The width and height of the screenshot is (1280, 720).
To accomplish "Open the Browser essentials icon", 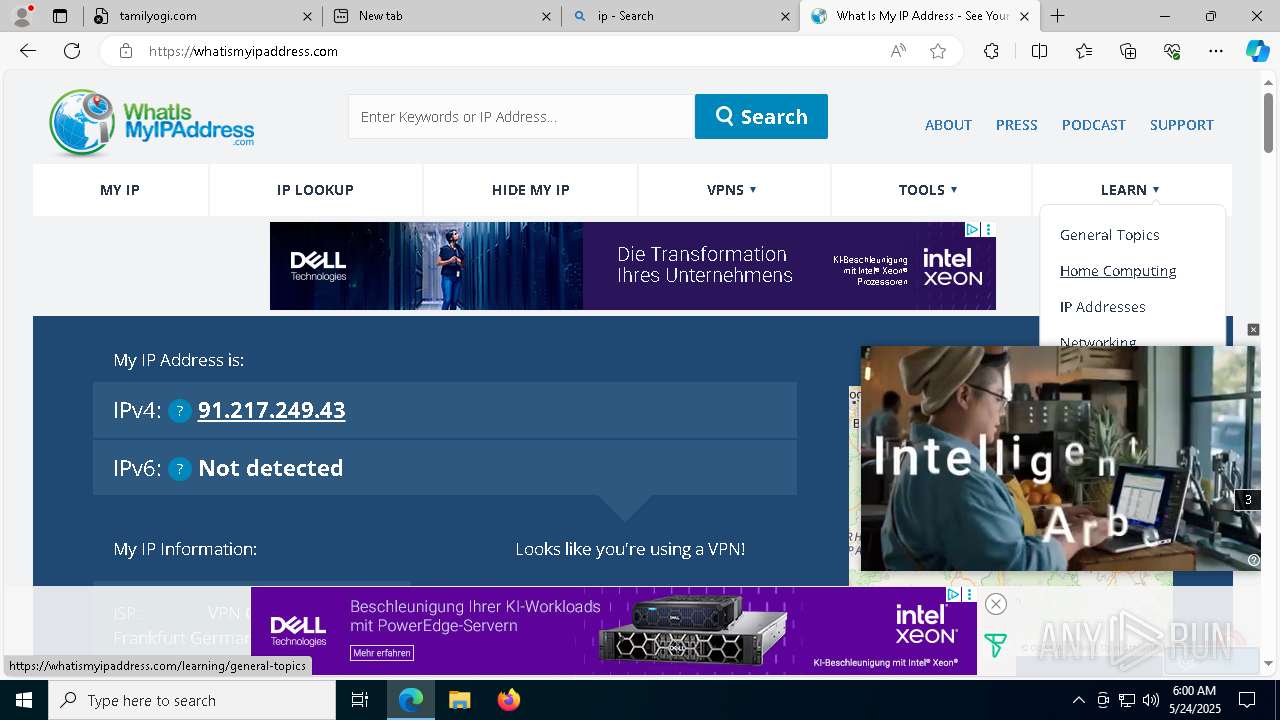I will point(1172,51).
